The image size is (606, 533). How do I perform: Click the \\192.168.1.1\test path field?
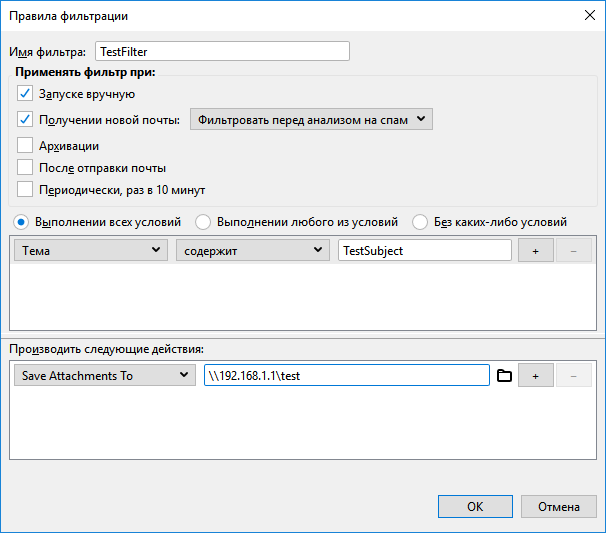[x=347, y=375]
